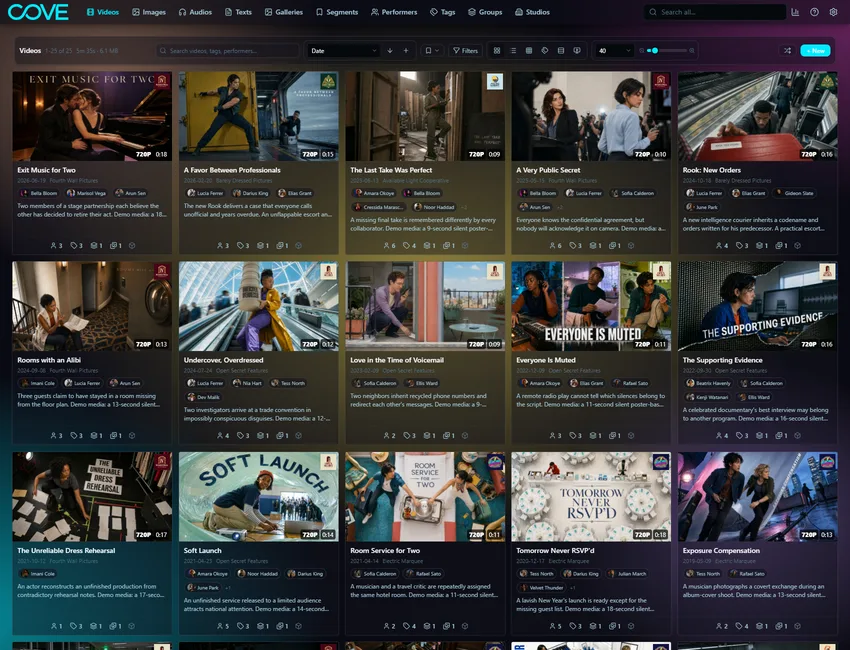Image resolution: width=850 pixels, height=650 pixels.
Task: Open performer chip Darius King on A Favor Between Professionals
Action: point(250,193)
